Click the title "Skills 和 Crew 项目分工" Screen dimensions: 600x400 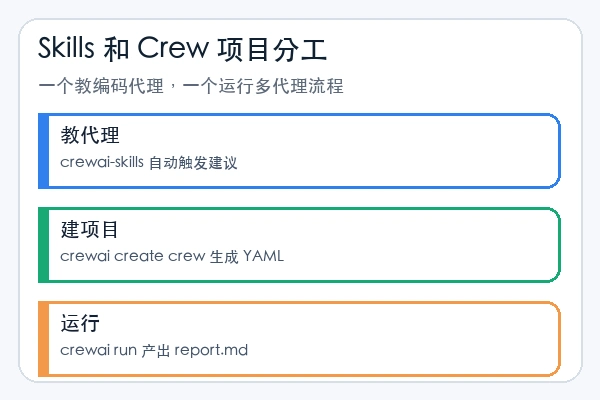(182, 49)
